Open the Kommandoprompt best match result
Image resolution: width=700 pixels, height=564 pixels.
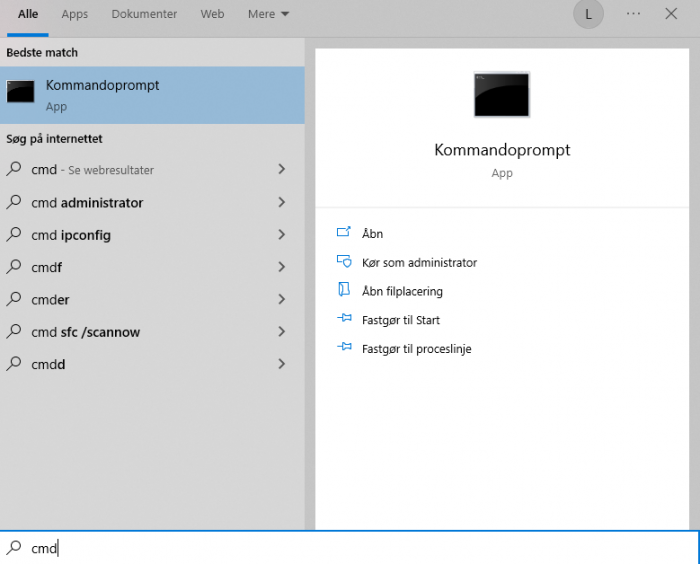152,95
